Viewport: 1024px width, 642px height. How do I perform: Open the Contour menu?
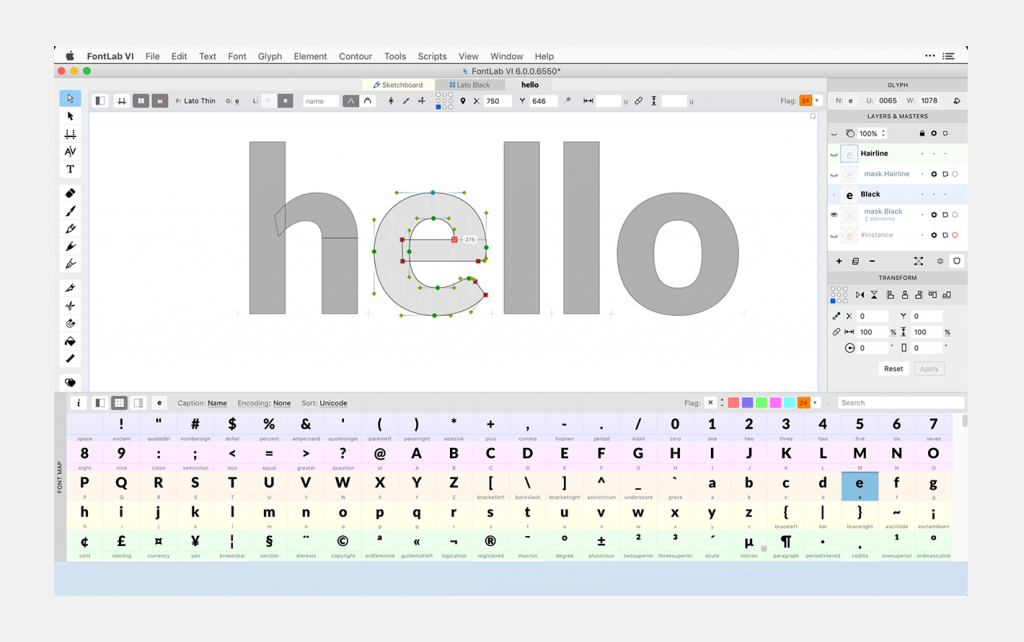[355, 56]
